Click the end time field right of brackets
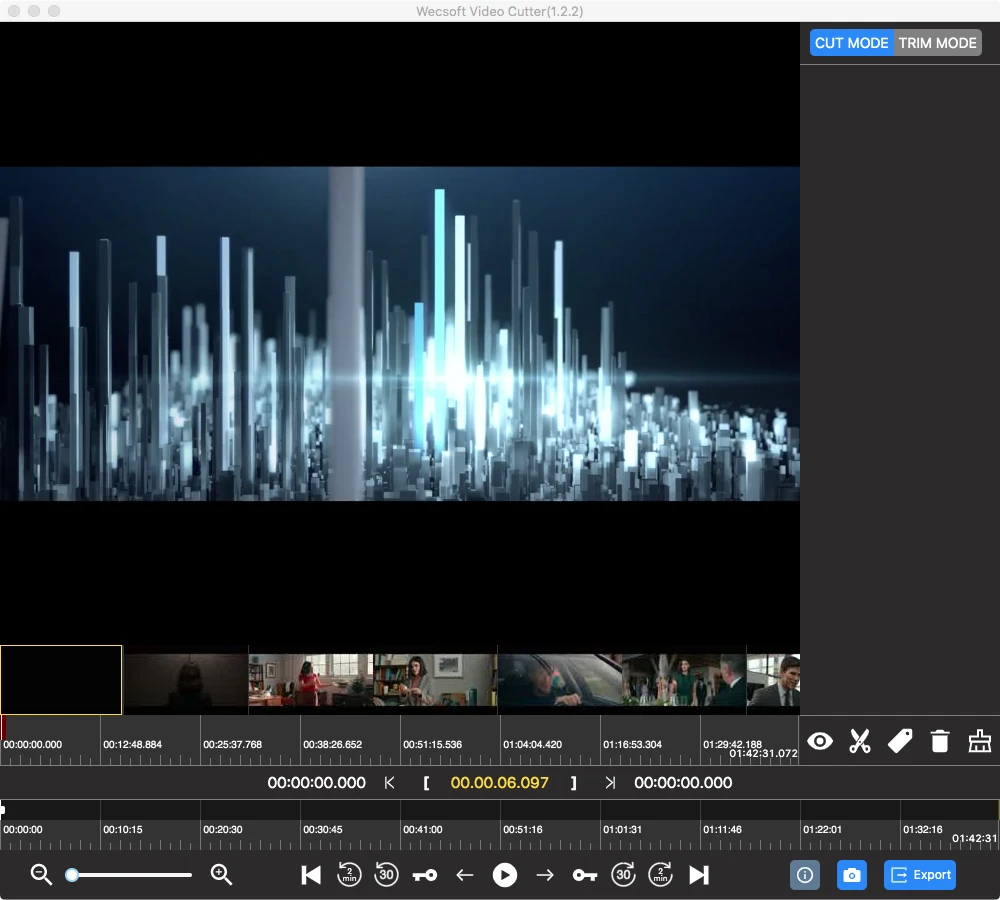Viewport: 1000px width, 900px height. pos(683,783)
